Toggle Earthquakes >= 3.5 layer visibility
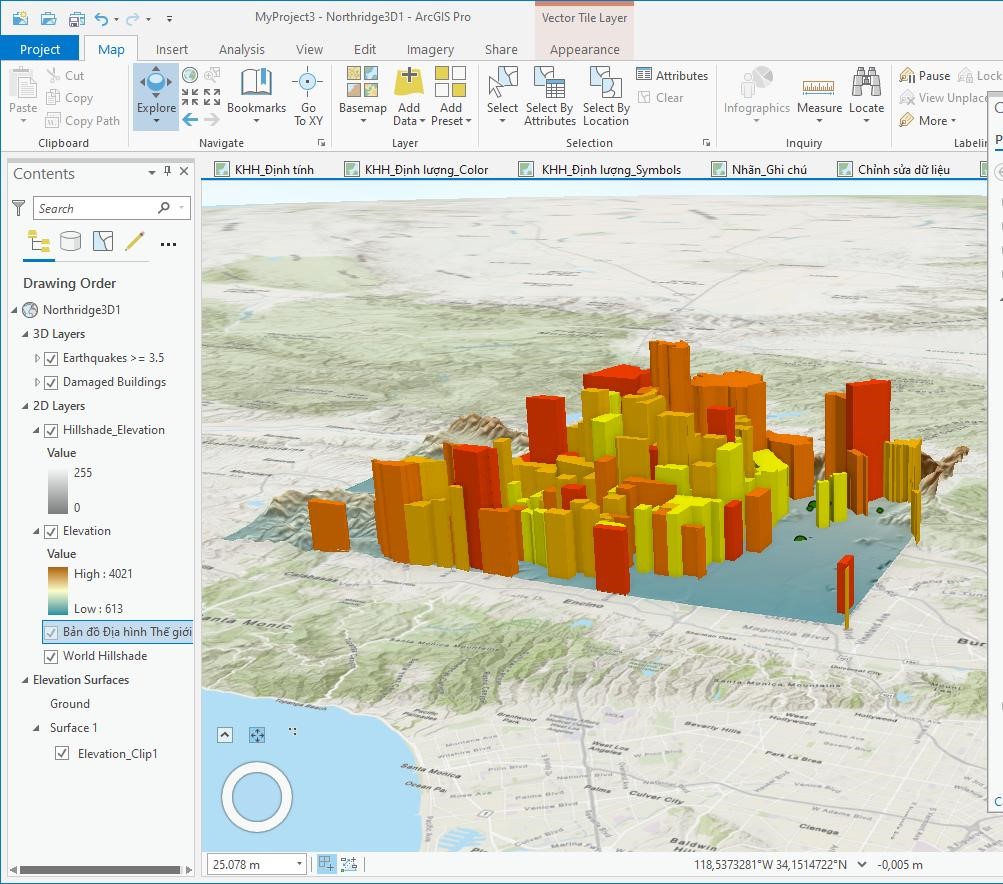1003x884 pixels. (x=51, y=358)
